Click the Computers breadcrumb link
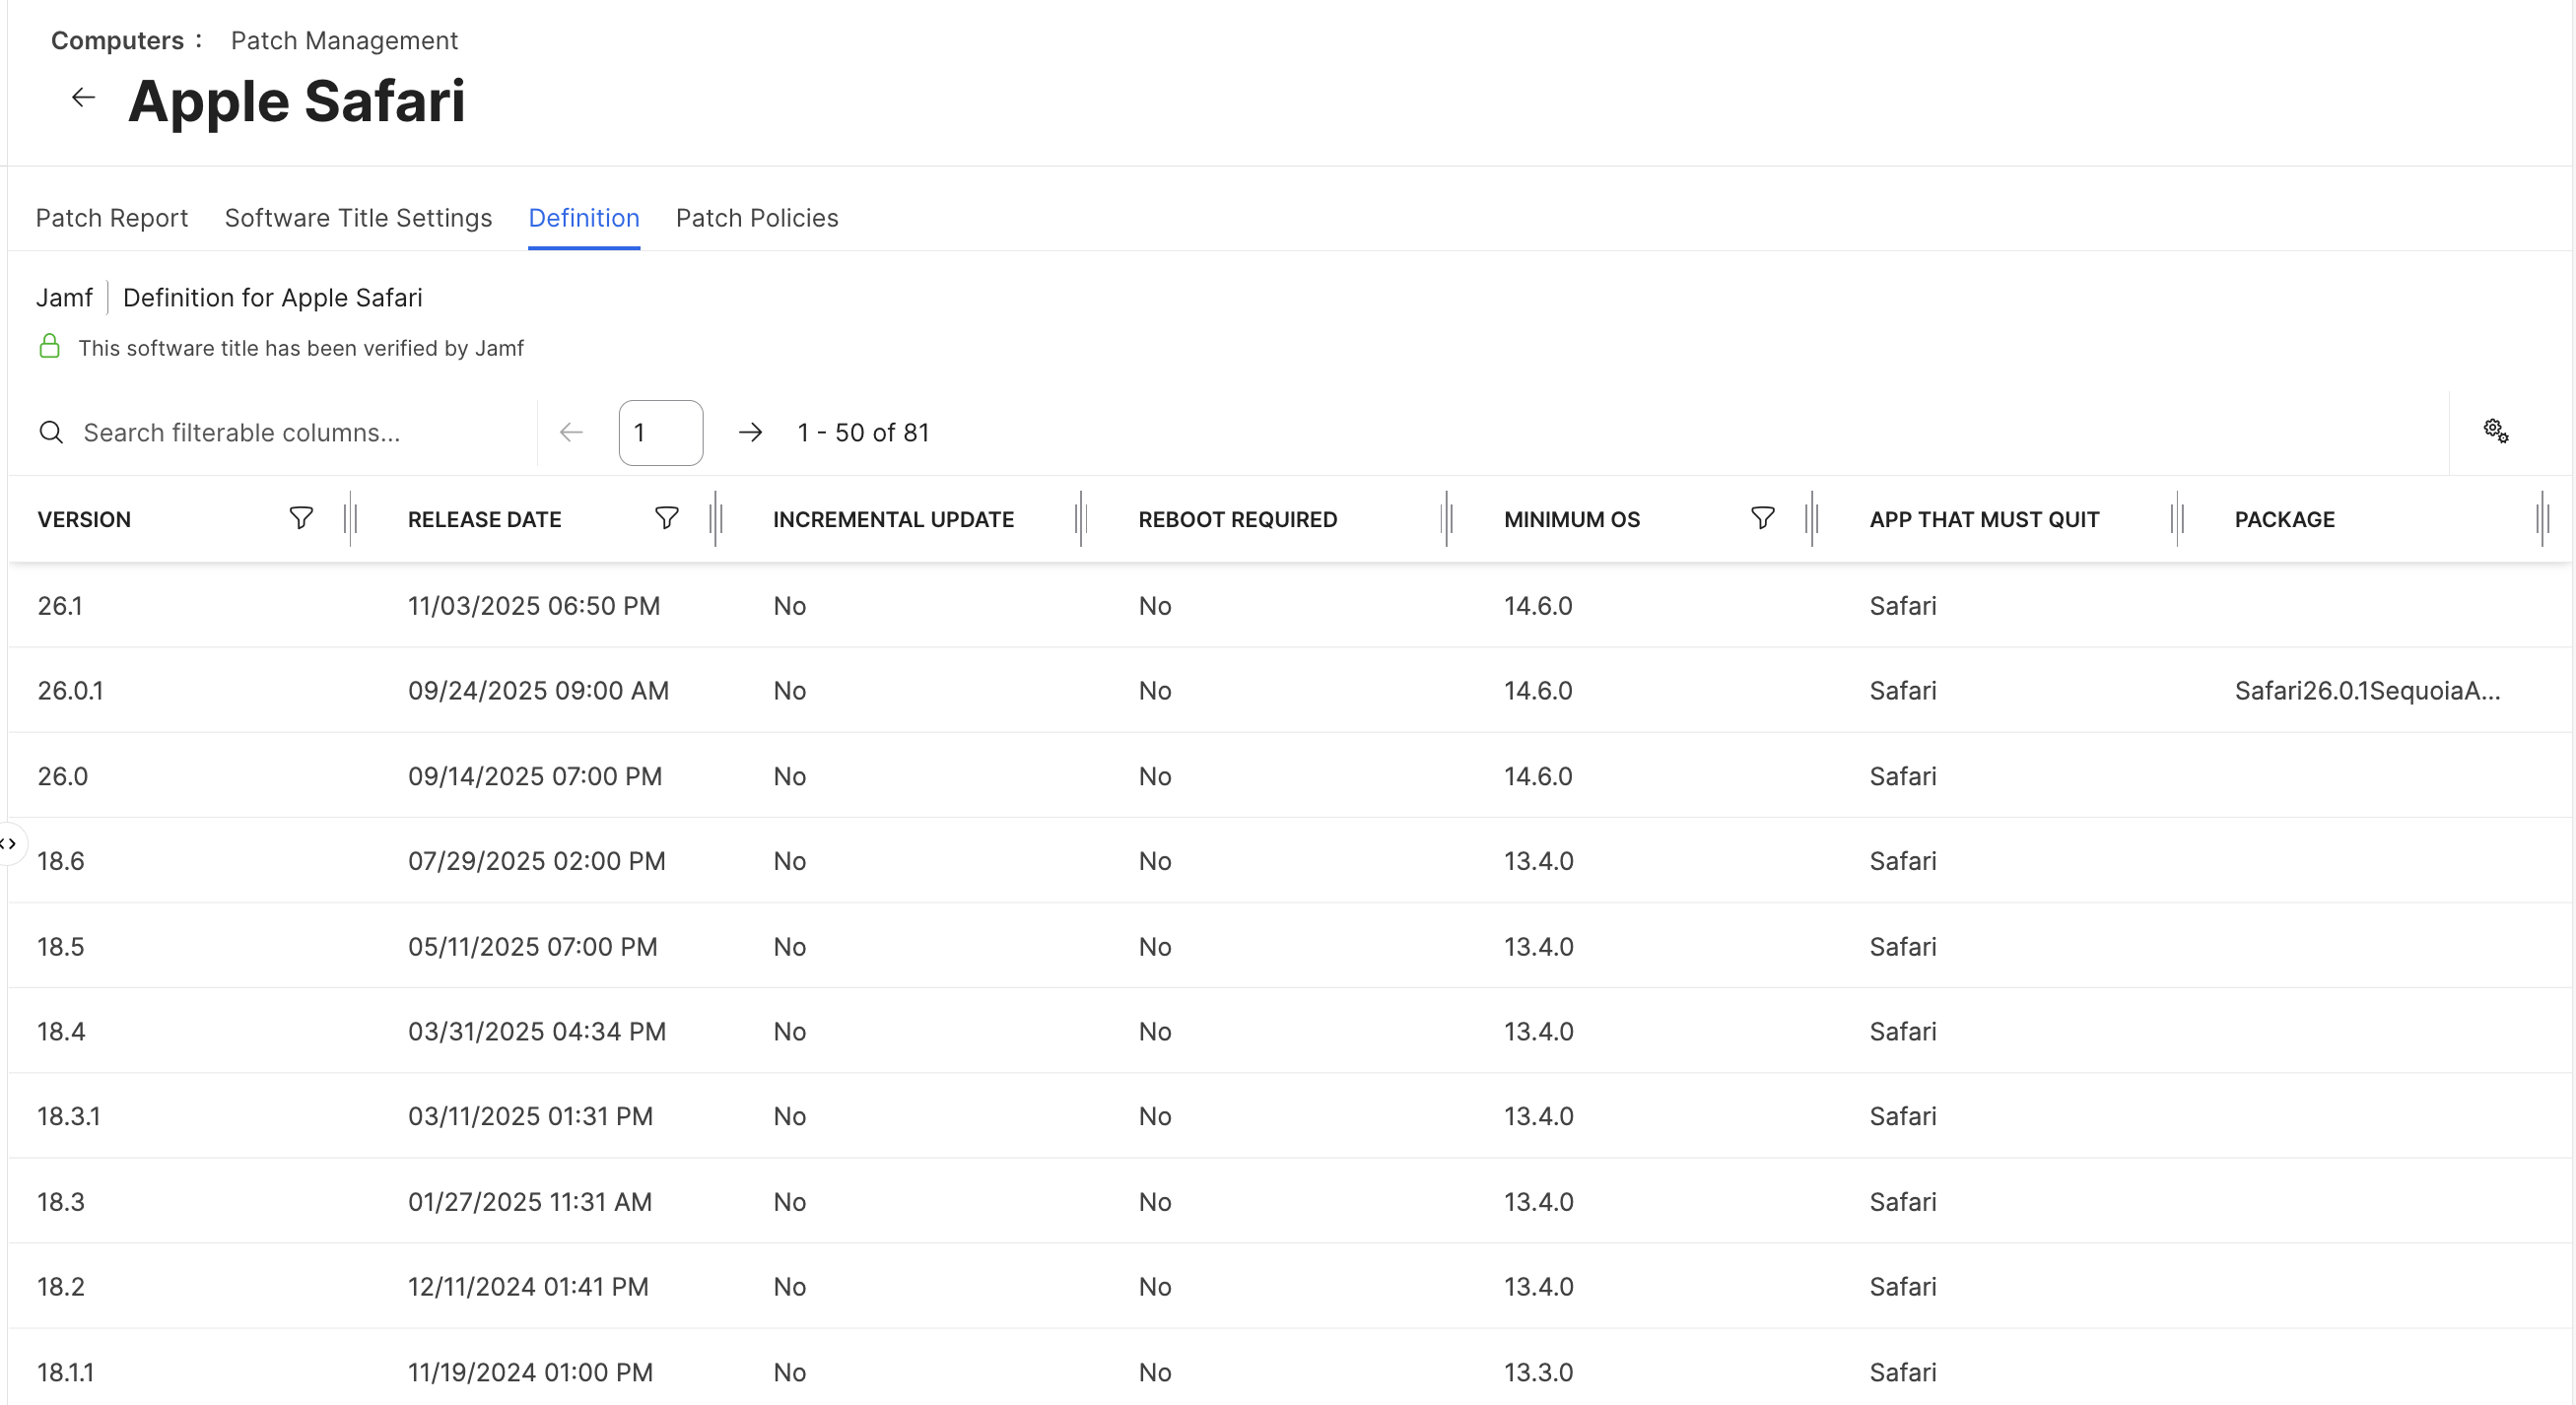 117,40
